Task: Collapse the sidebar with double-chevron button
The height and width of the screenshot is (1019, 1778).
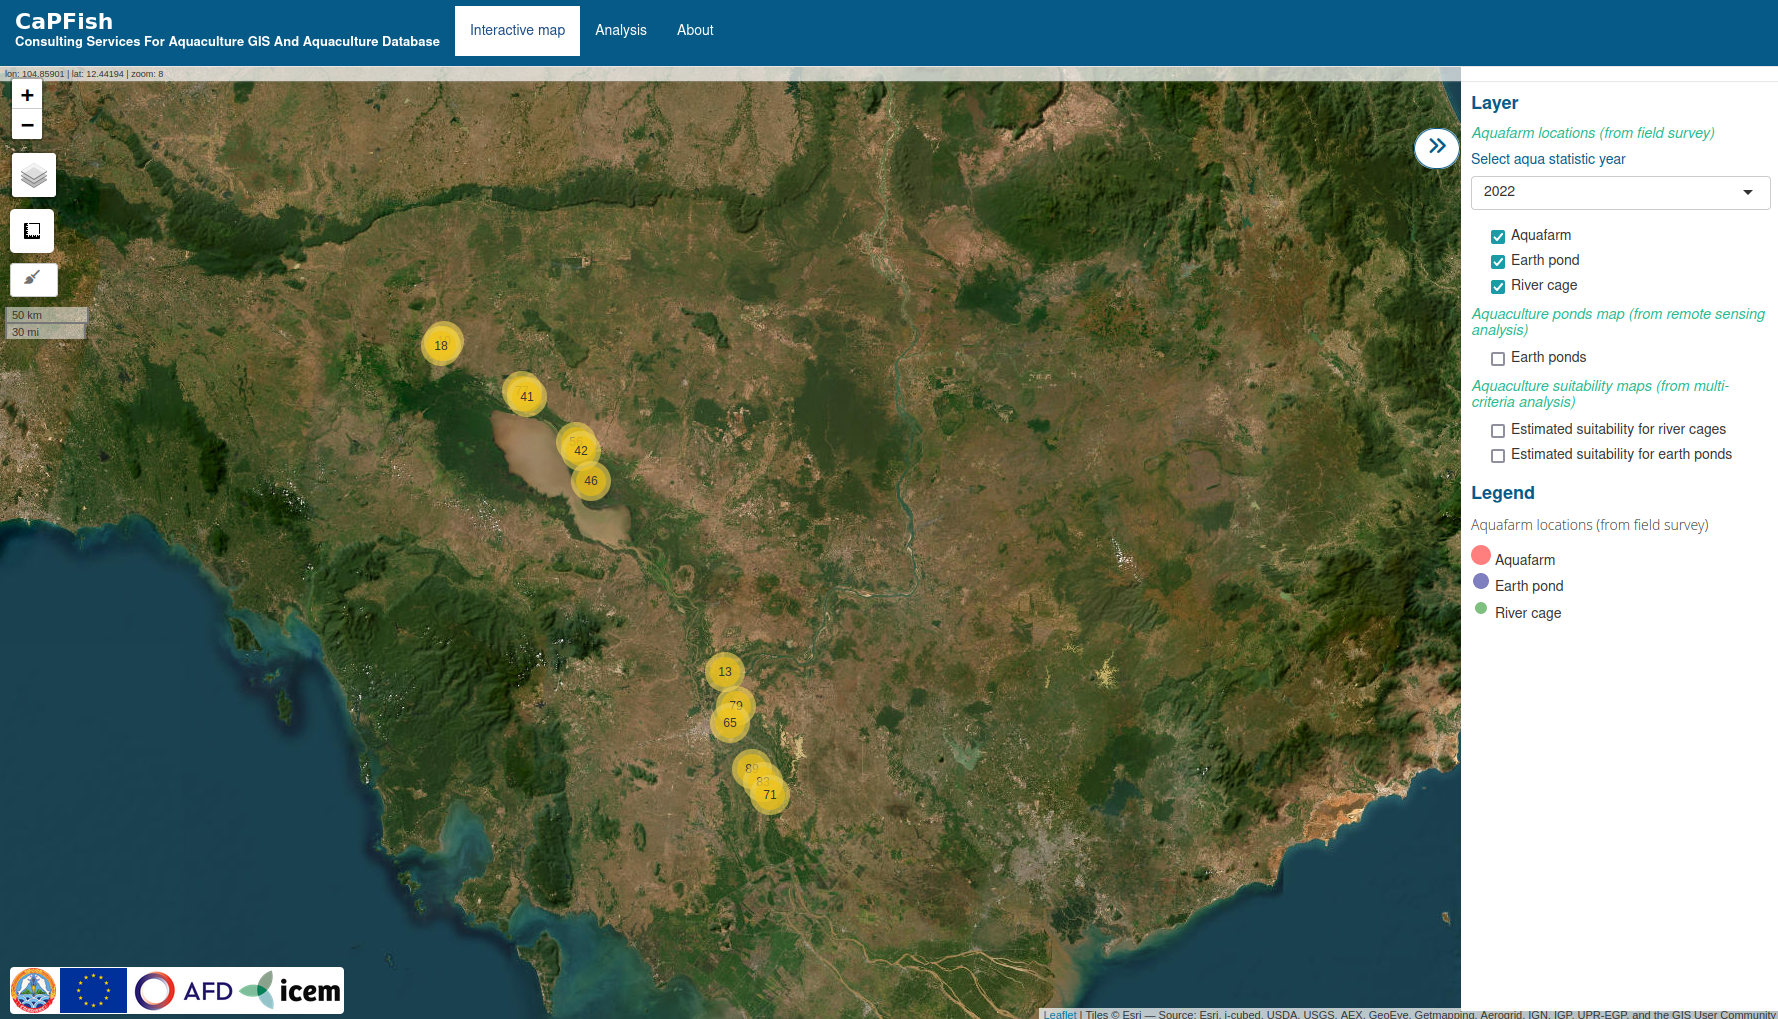Action: pyautogui.click(x=1436, y=147)
